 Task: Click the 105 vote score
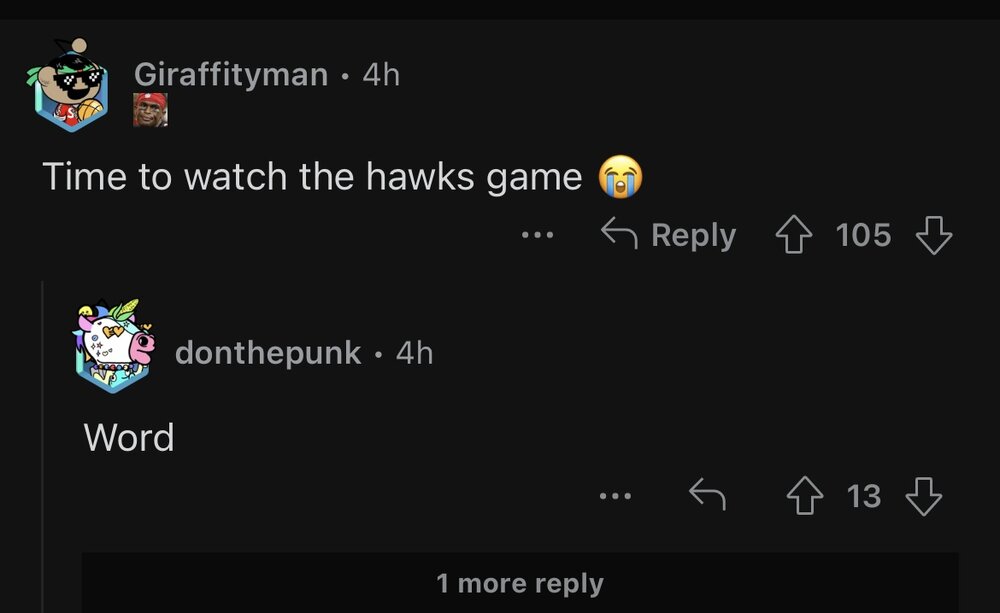(863, 235)
